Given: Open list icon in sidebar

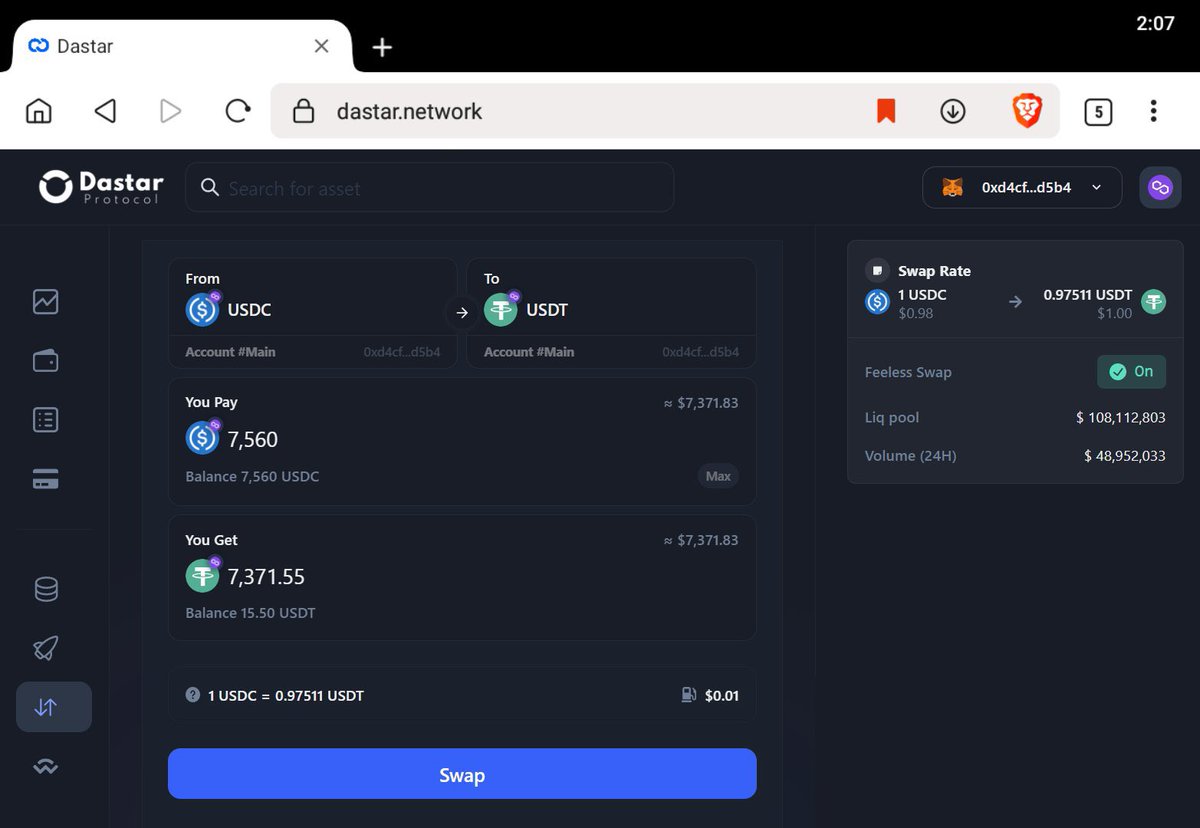Looking at the screenshot, I should point(46,420).
